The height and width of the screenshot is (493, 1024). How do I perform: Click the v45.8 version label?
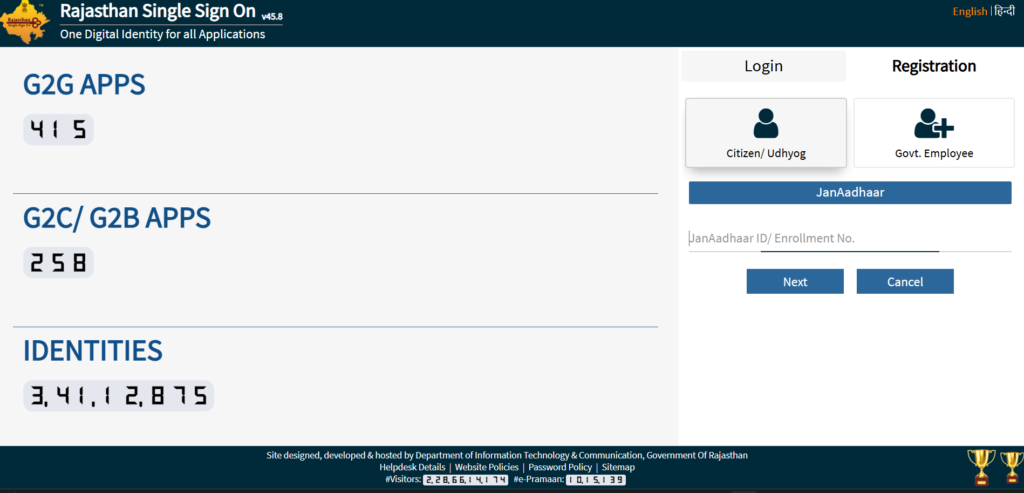pos(272,16)
